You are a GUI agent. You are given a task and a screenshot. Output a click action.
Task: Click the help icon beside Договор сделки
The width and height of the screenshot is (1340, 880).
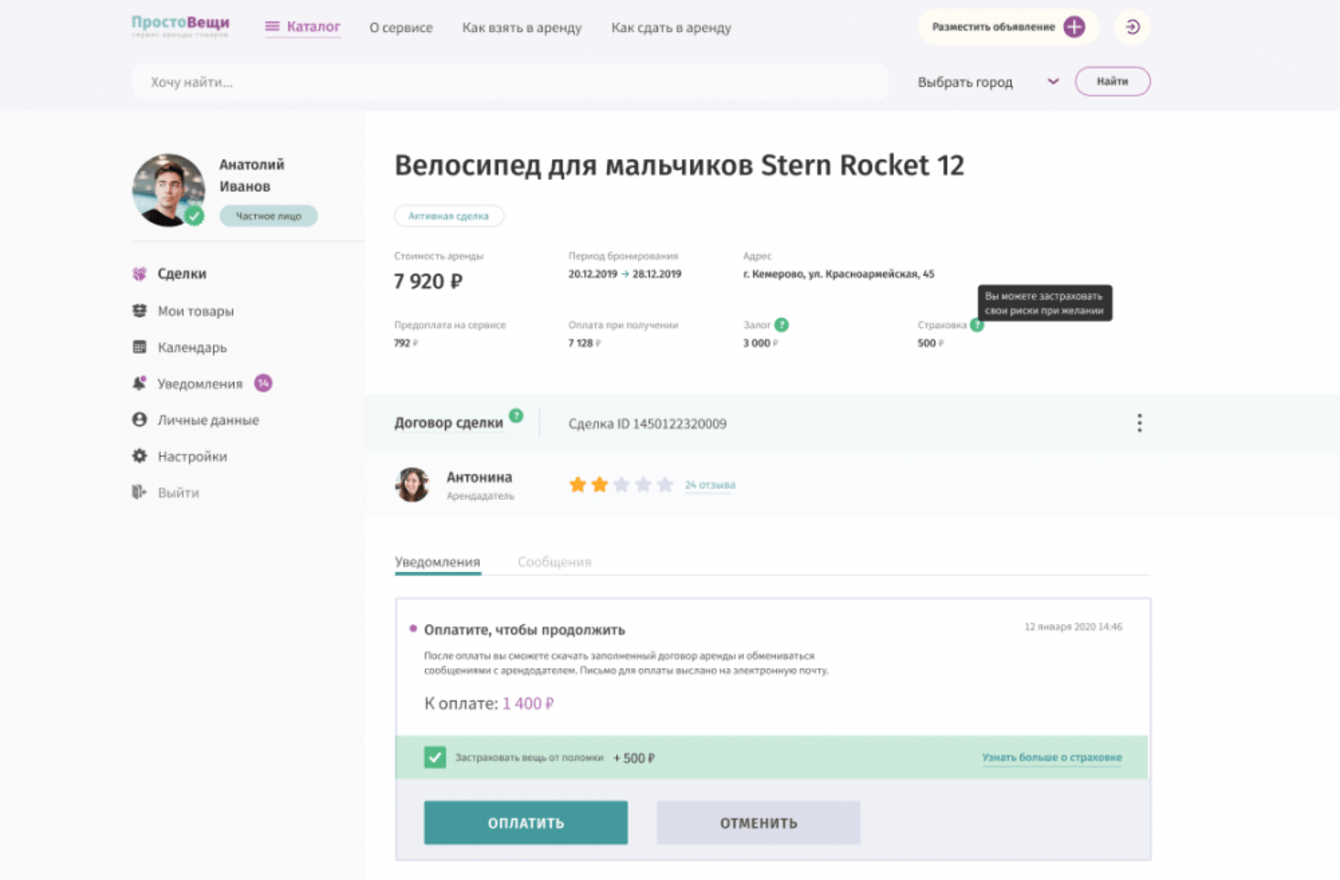[516, 416]
